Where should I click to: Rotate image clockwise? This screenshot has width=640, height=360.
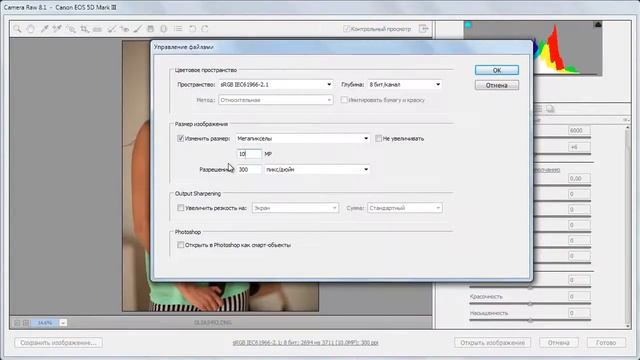(x=205, y=29)
